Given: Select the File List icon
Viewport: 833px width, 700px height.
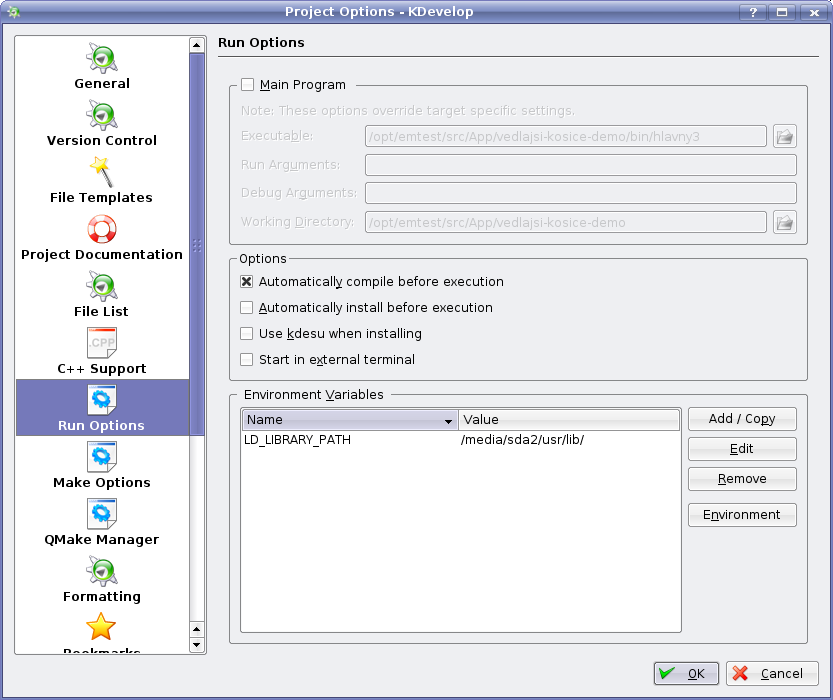Looking at the screenshot, I should click(102, 287).
